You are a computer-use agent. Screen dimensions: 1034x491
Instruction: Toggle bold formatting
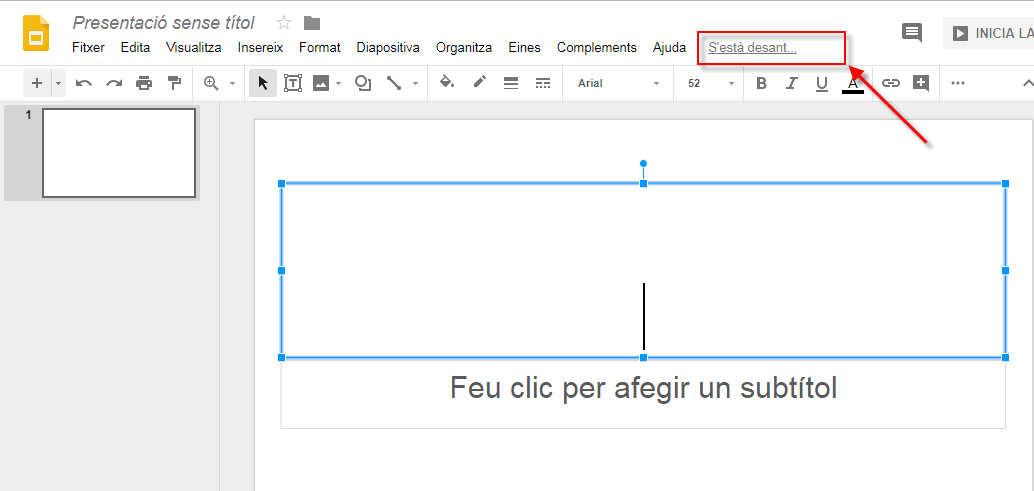click(x=762, y=83)
